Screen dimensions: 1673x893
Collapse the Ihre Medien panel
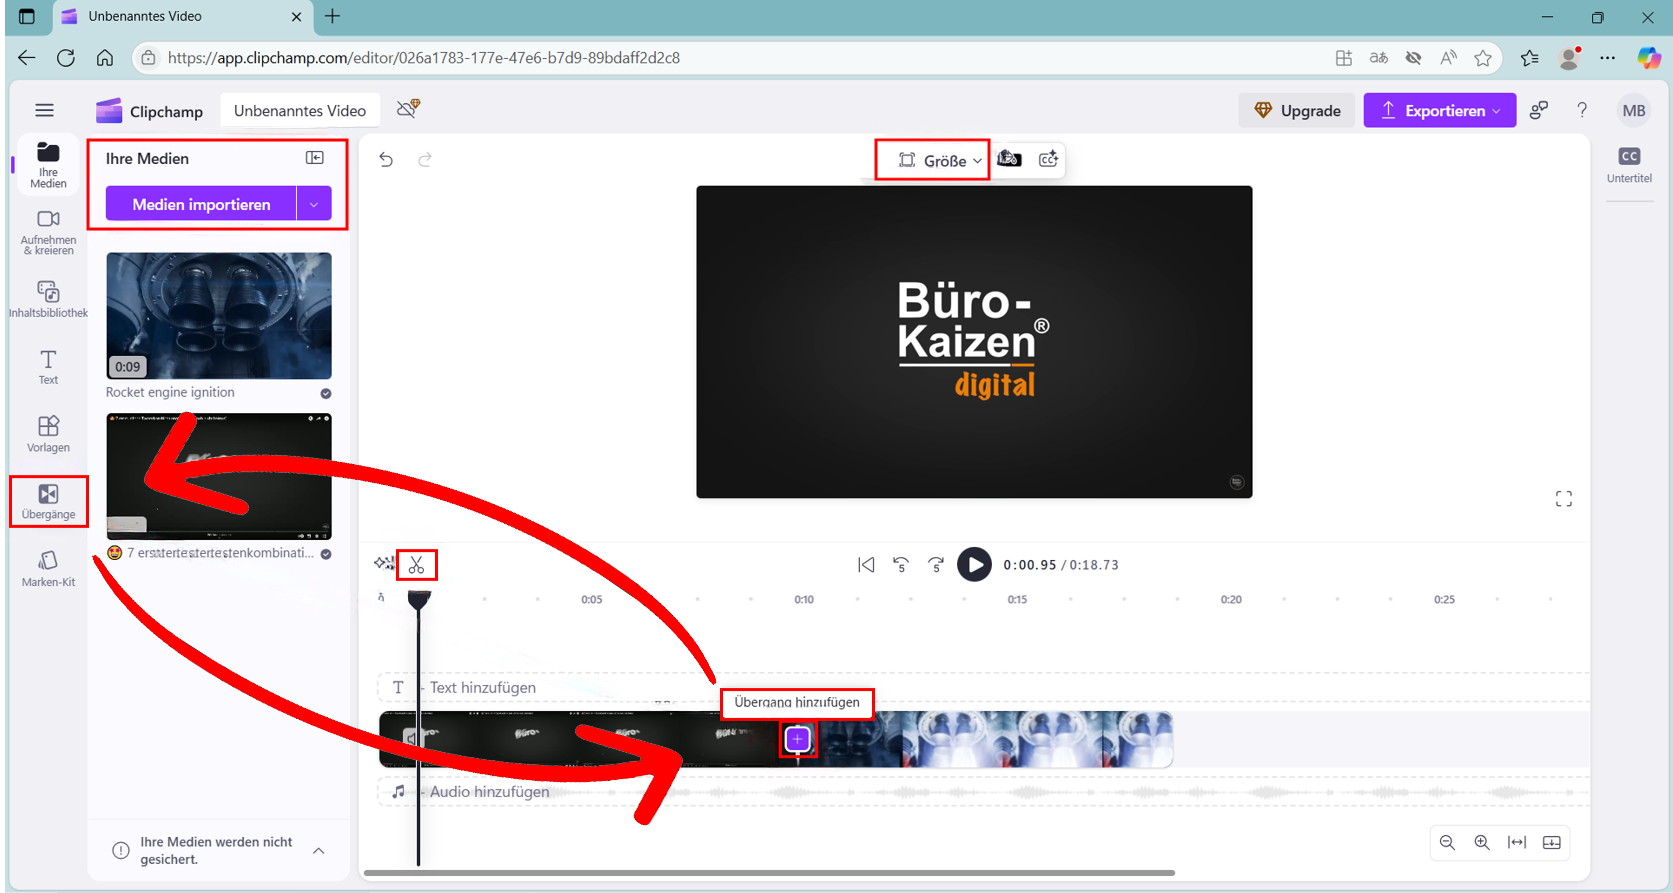click(315, 158)
